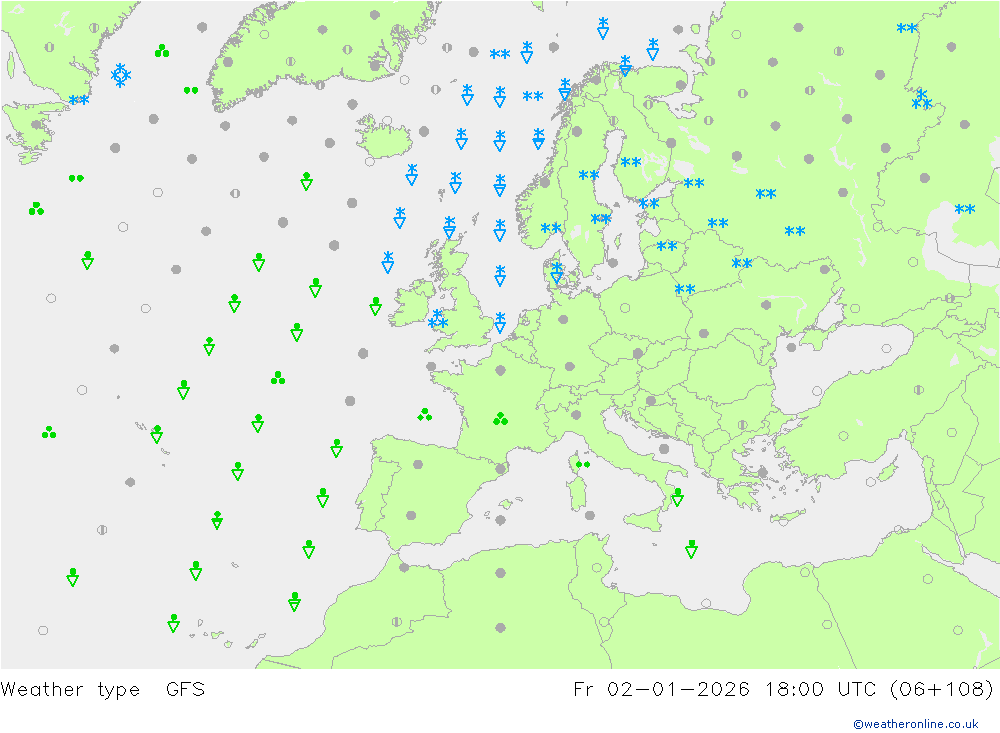1000x733 pixels.
Task: Click the green rain symbol near the Azores
Action: coord(156,434)
